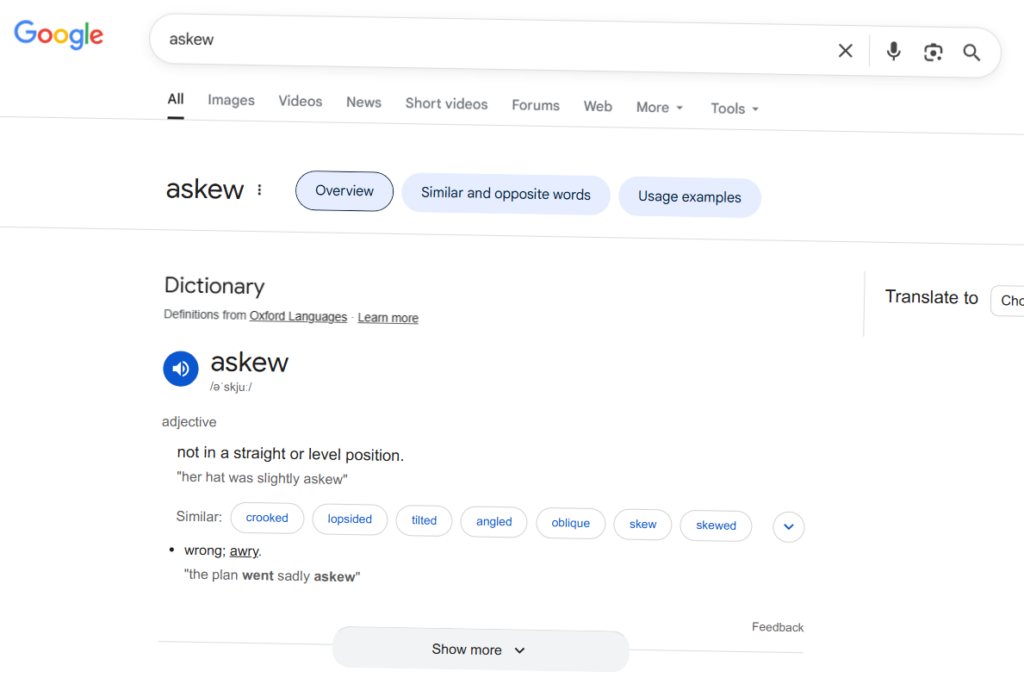Expand more similar words chevron
1024x690 pixels.
[x=788, y=526]
